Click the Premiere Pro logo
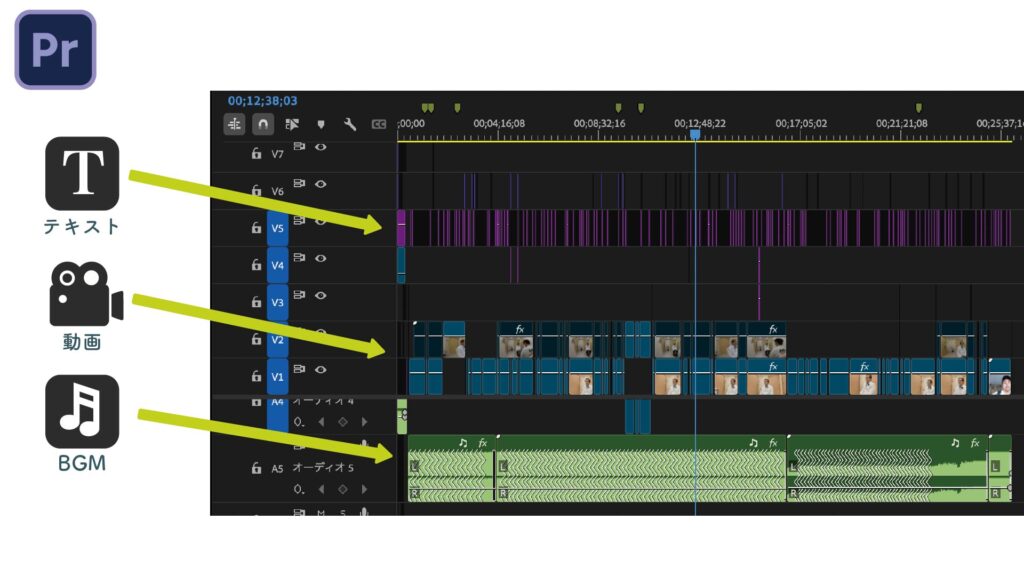Viewport: 1024px width, 576px height. 55,50
